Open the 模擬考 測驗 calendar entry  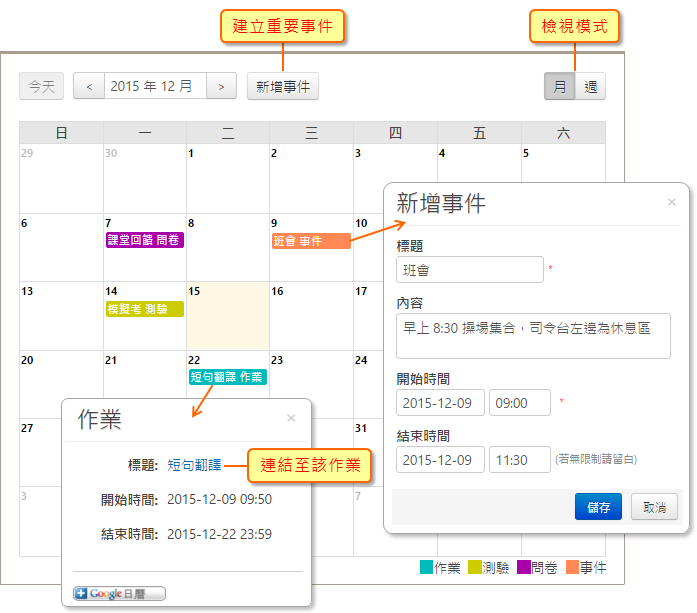point(145,309)
